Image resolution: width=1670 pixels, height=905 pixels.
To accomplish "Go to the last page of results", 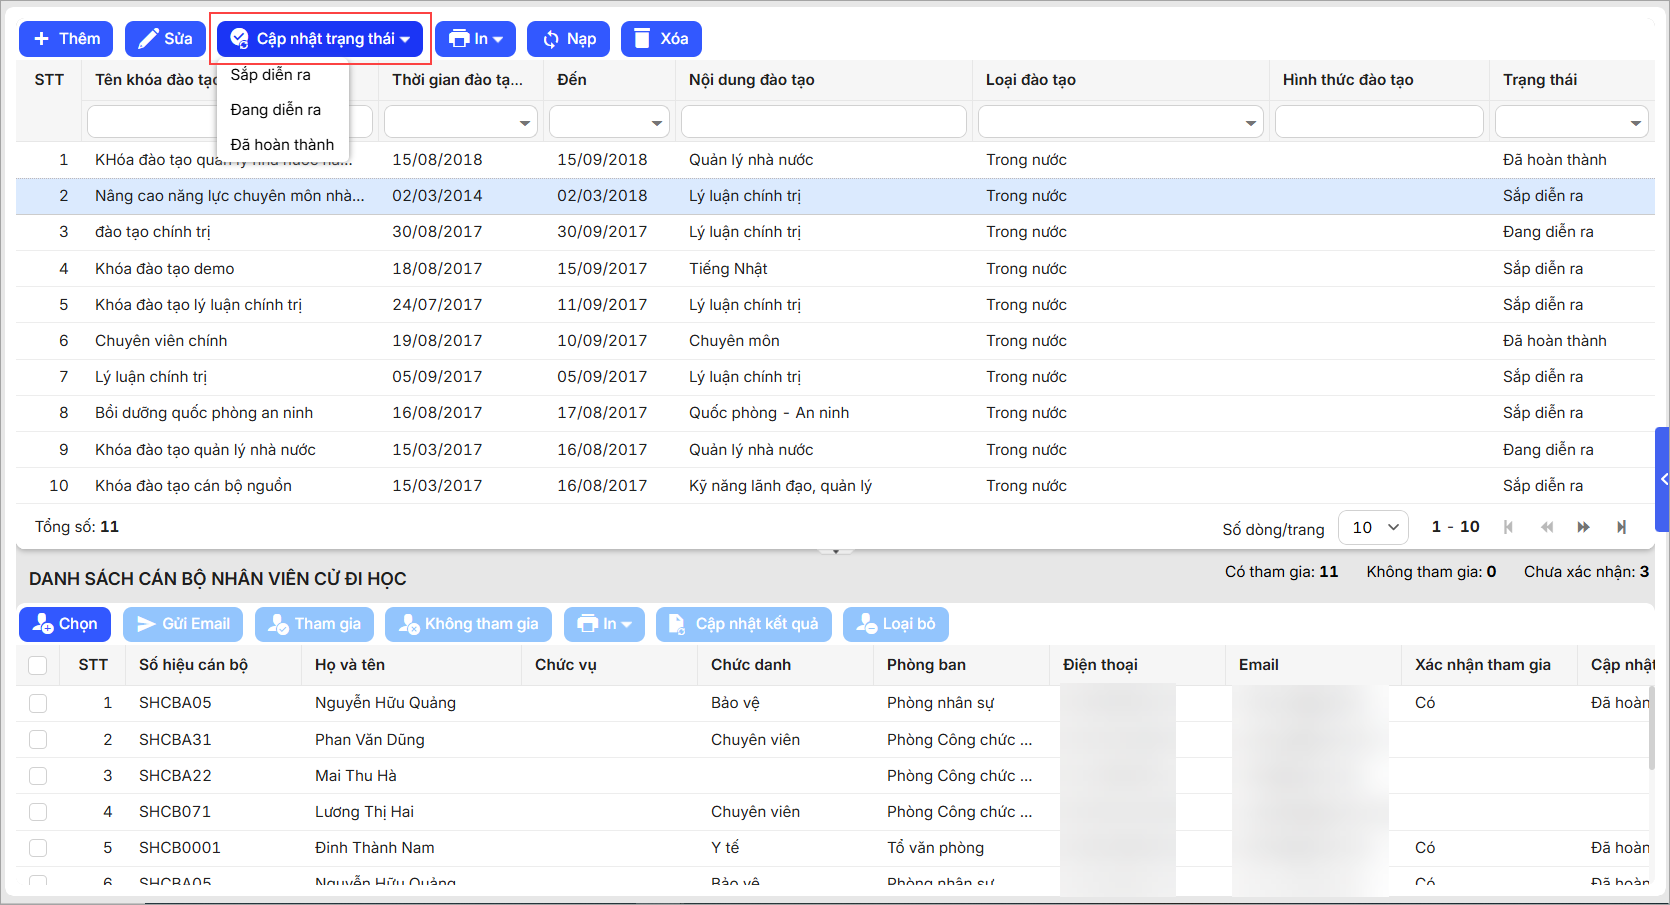I will pyautogui.click(x=1621, y=527).
